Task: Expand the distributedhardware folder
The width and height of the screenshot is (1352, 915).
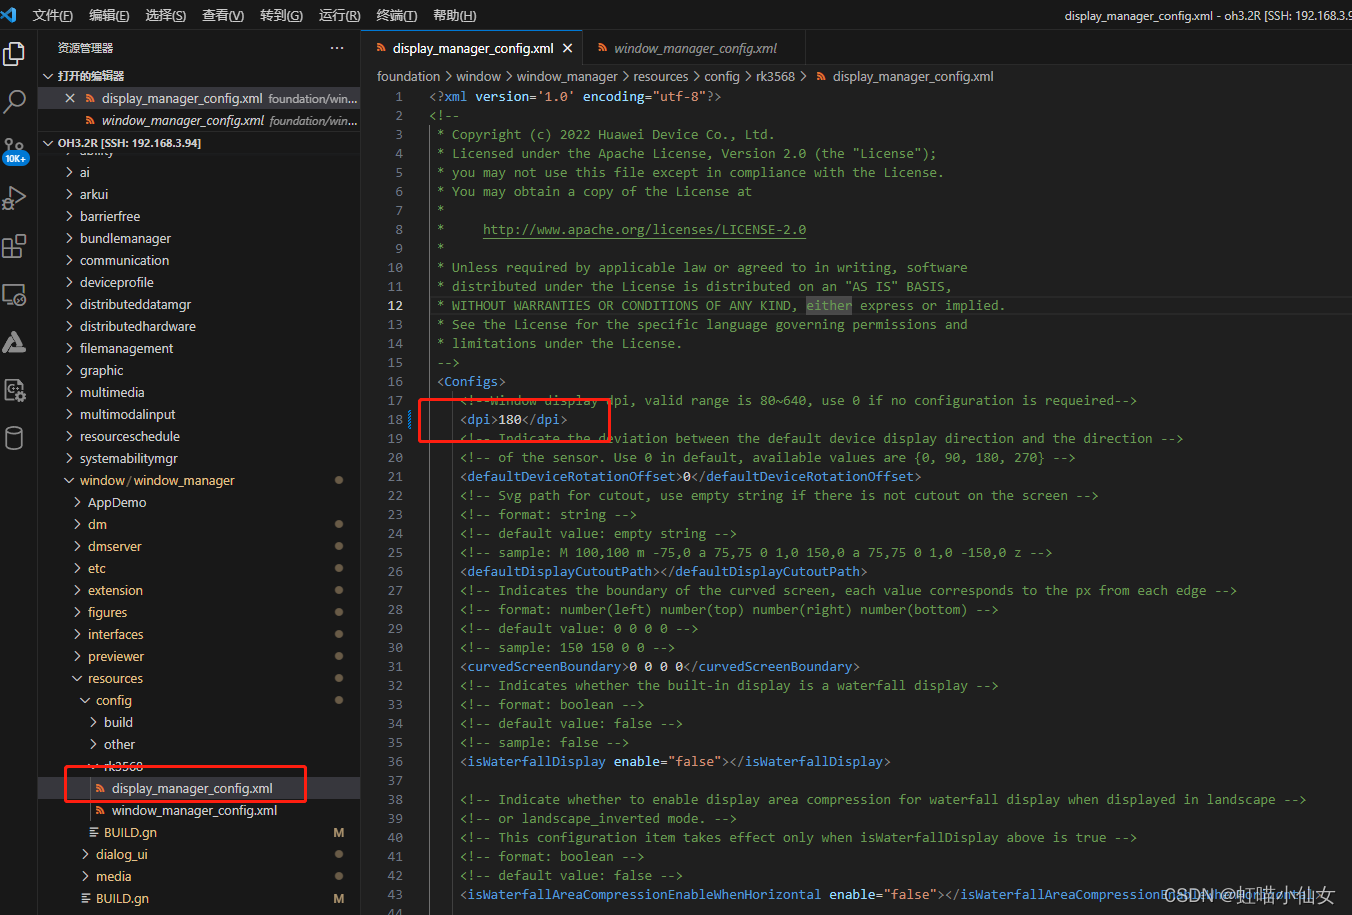Action: [x=137, y=326]
